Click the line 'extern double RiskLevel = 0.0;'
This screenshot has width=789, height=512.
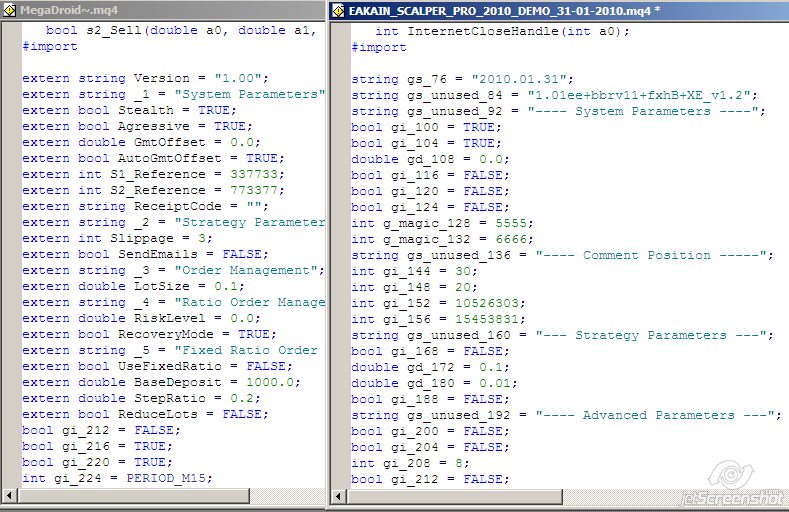pos(141,318)
